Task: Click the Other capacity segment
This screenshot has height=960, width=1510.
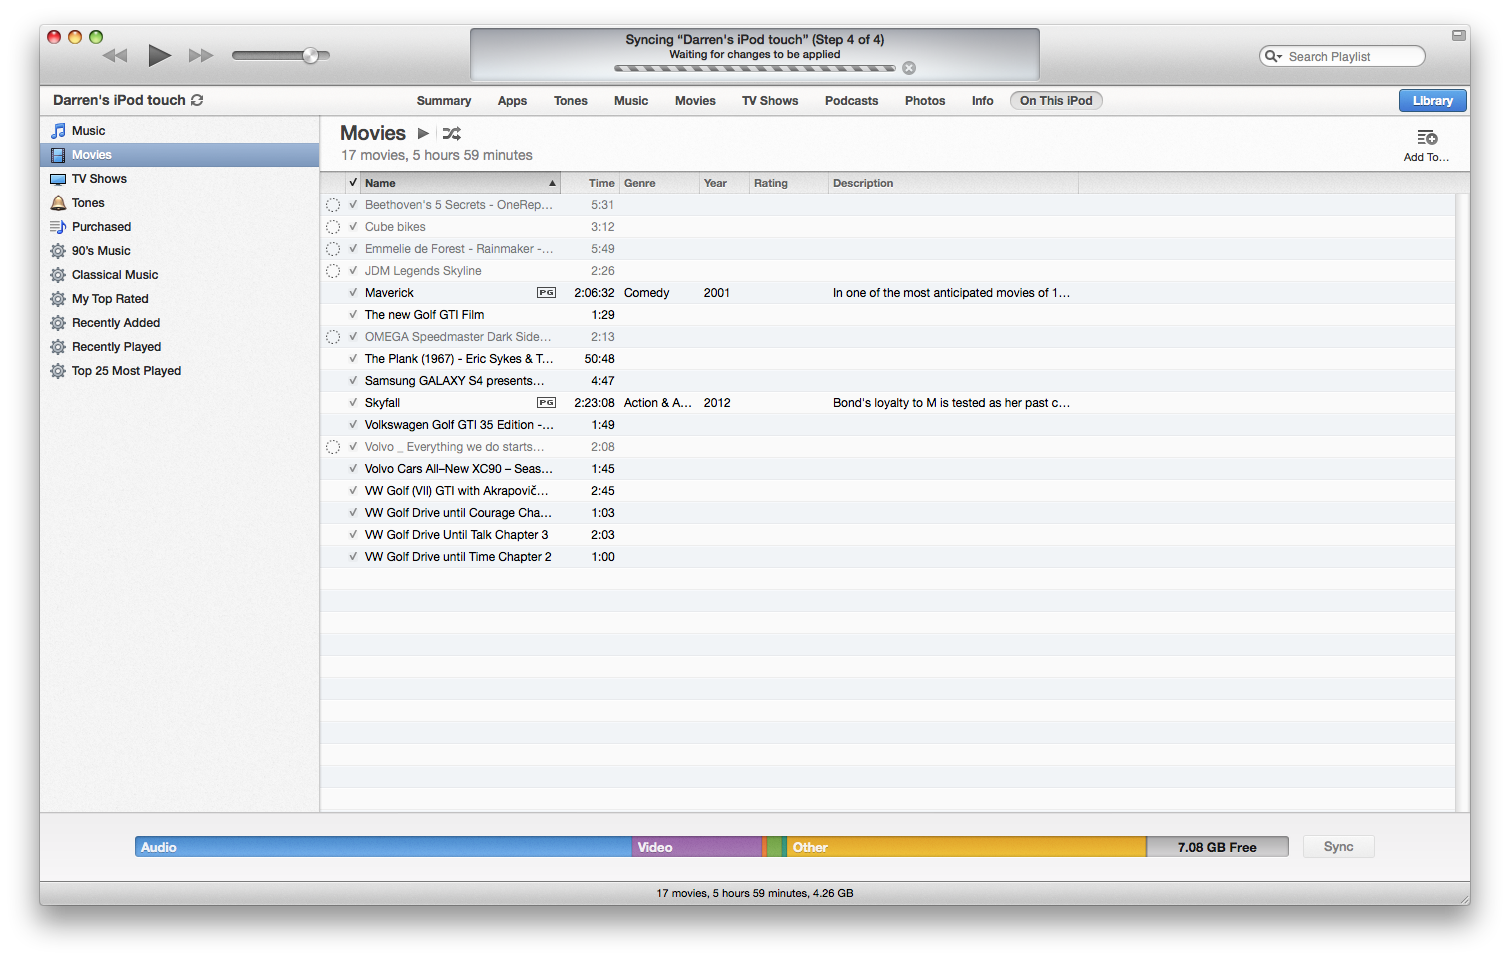Action: 966,847
